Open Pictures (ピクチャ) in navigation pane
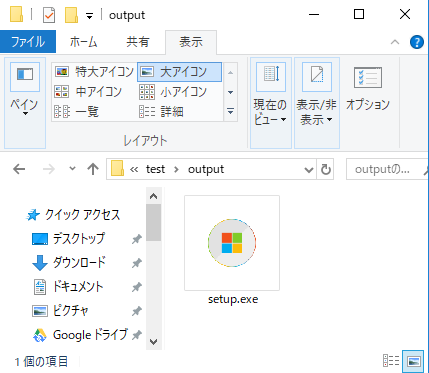 point(61,311)
